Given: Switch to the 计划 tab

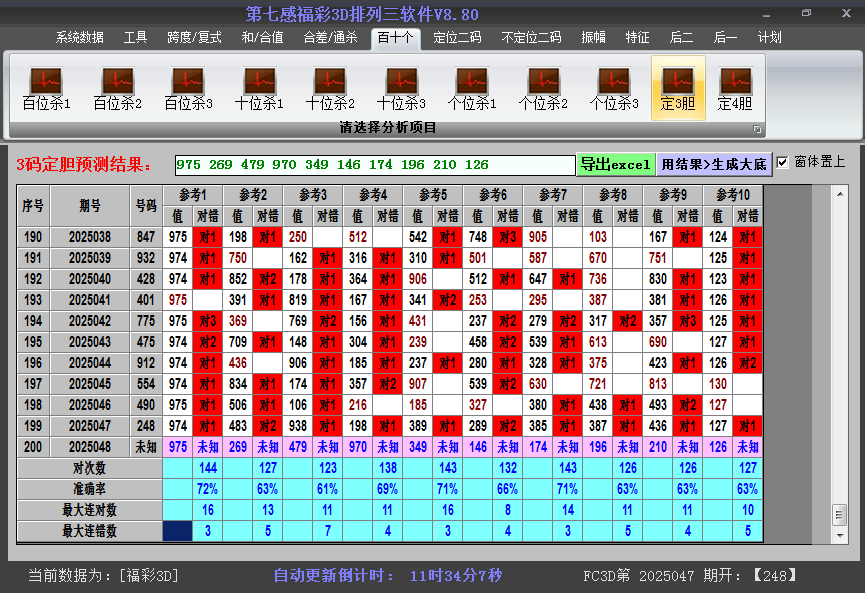Looking at the screenshot, I should pos(769,38).
